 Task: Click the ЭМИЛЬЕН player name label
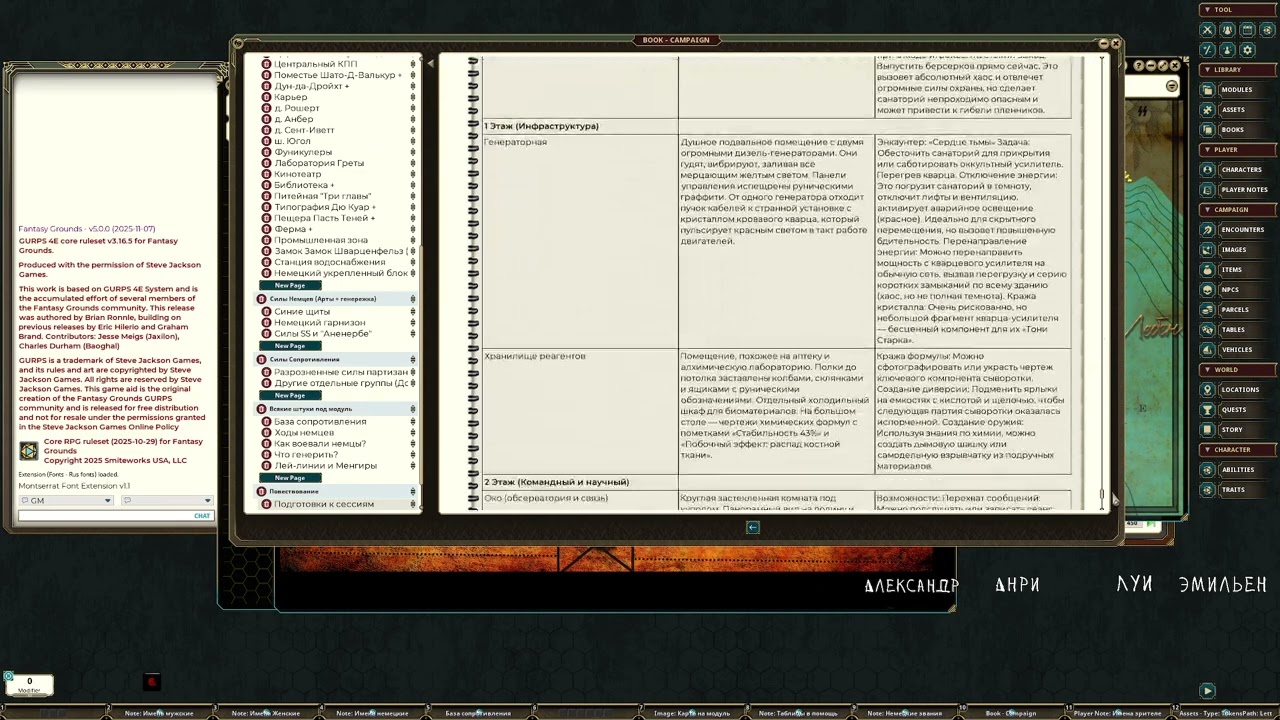pyautogui.click(x=1223, y=585)
